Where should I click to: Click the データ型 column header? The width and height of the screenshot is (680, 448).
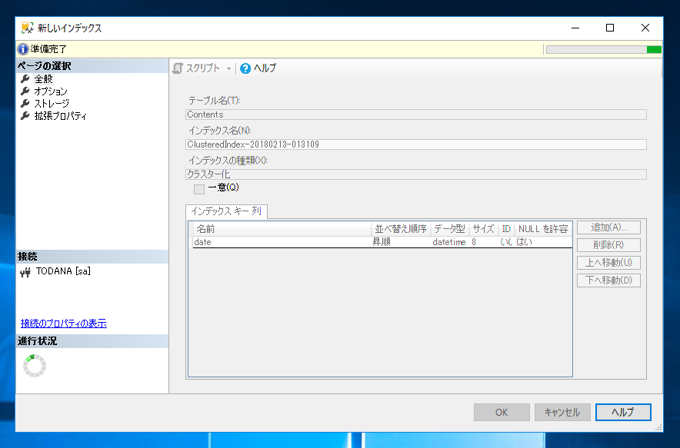point(450,229)
